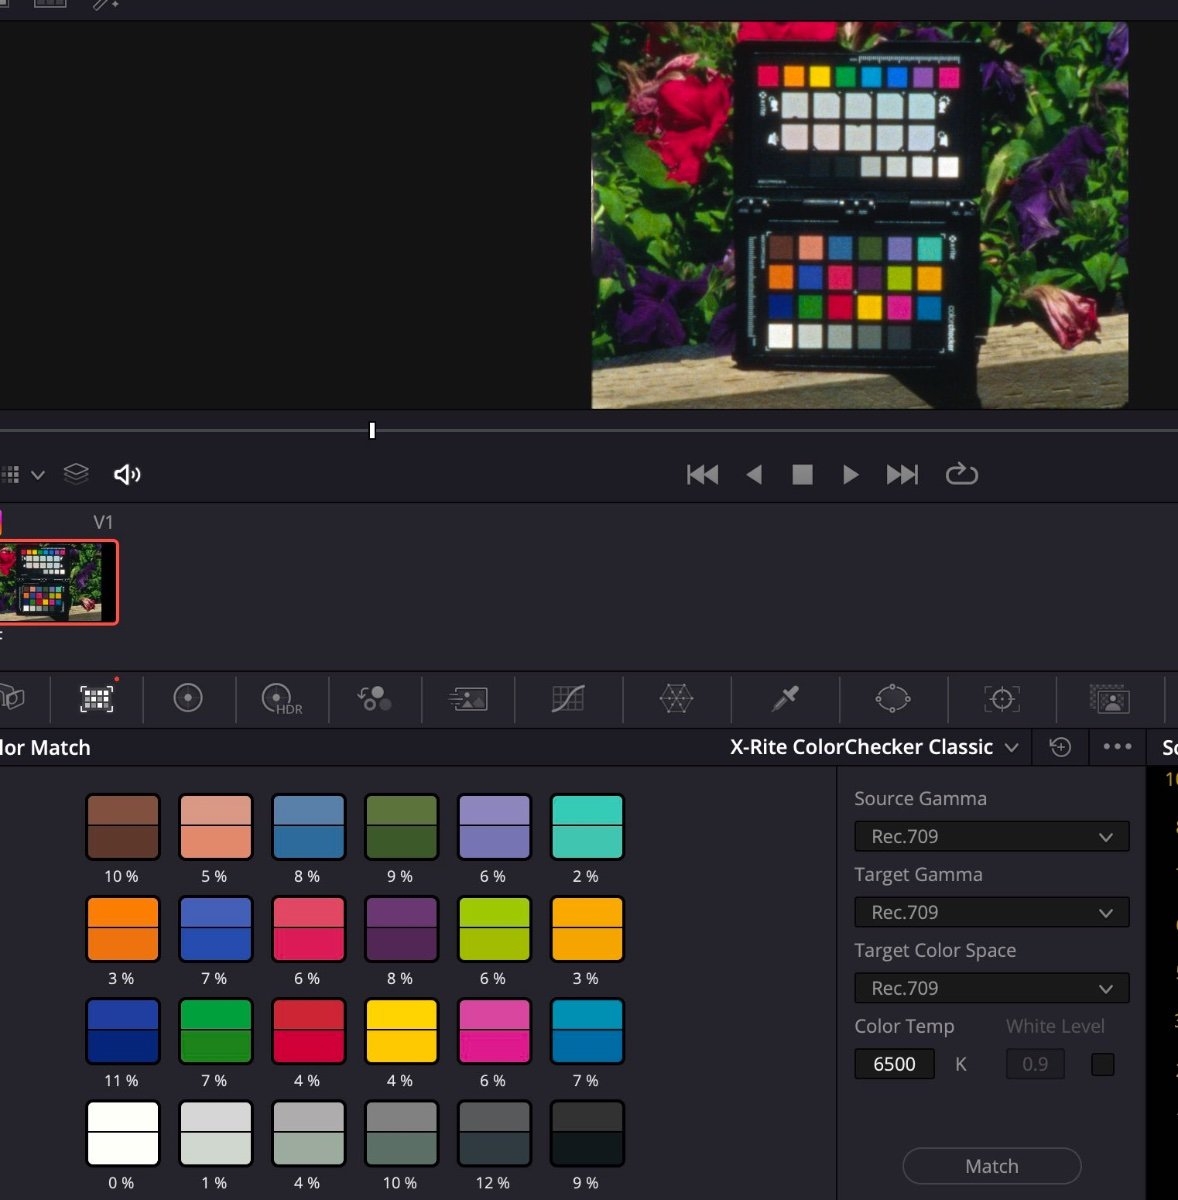Enable the White Level checkbox
The height and width of the screenshot is (1200, 1178).
click(x=1102, y=1064)
